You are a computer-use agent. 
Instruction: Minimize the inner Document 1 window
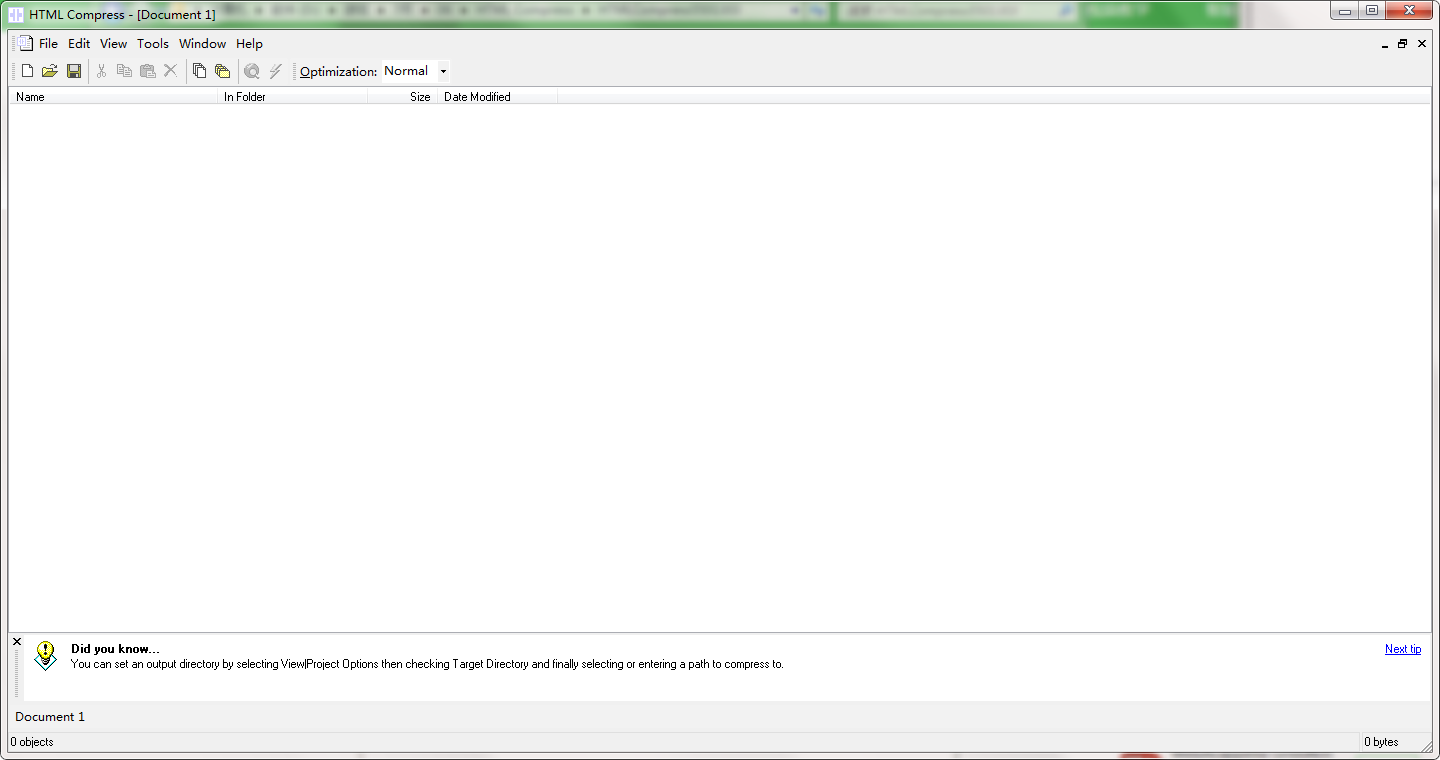coord(1384,44)
